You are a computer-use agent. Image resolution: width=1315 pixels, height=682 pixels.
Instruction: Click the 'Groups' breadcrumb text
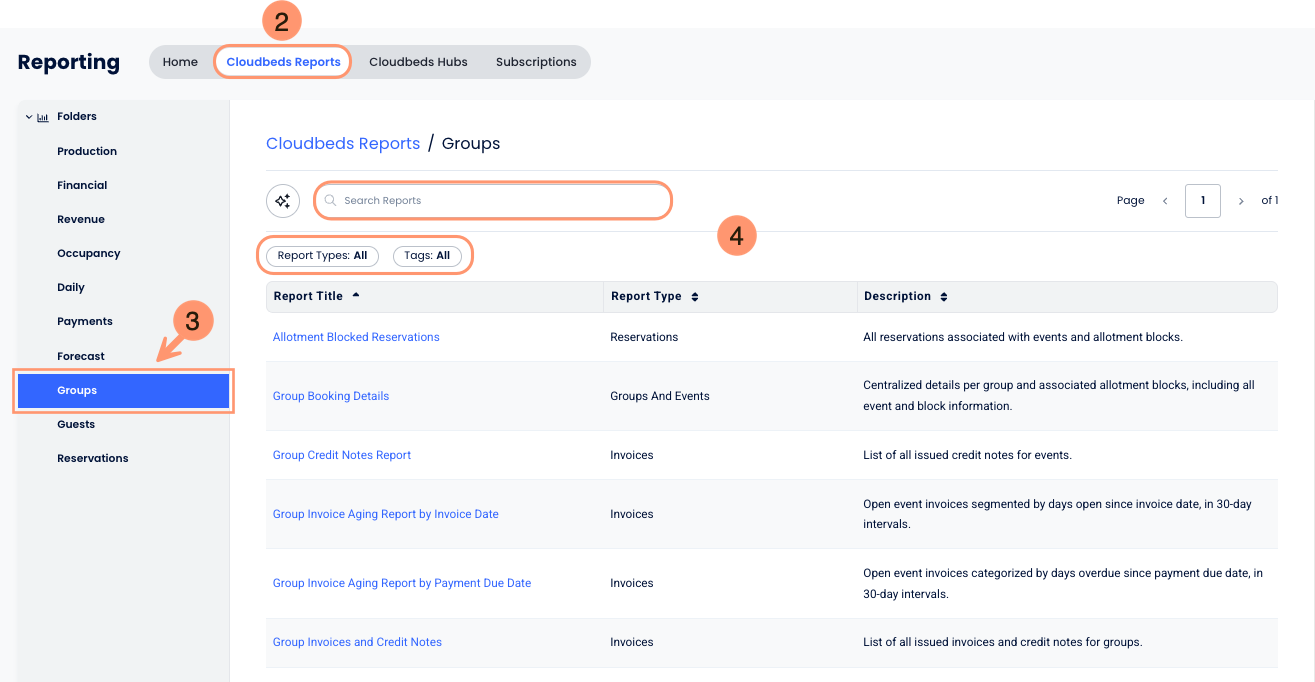471,143
